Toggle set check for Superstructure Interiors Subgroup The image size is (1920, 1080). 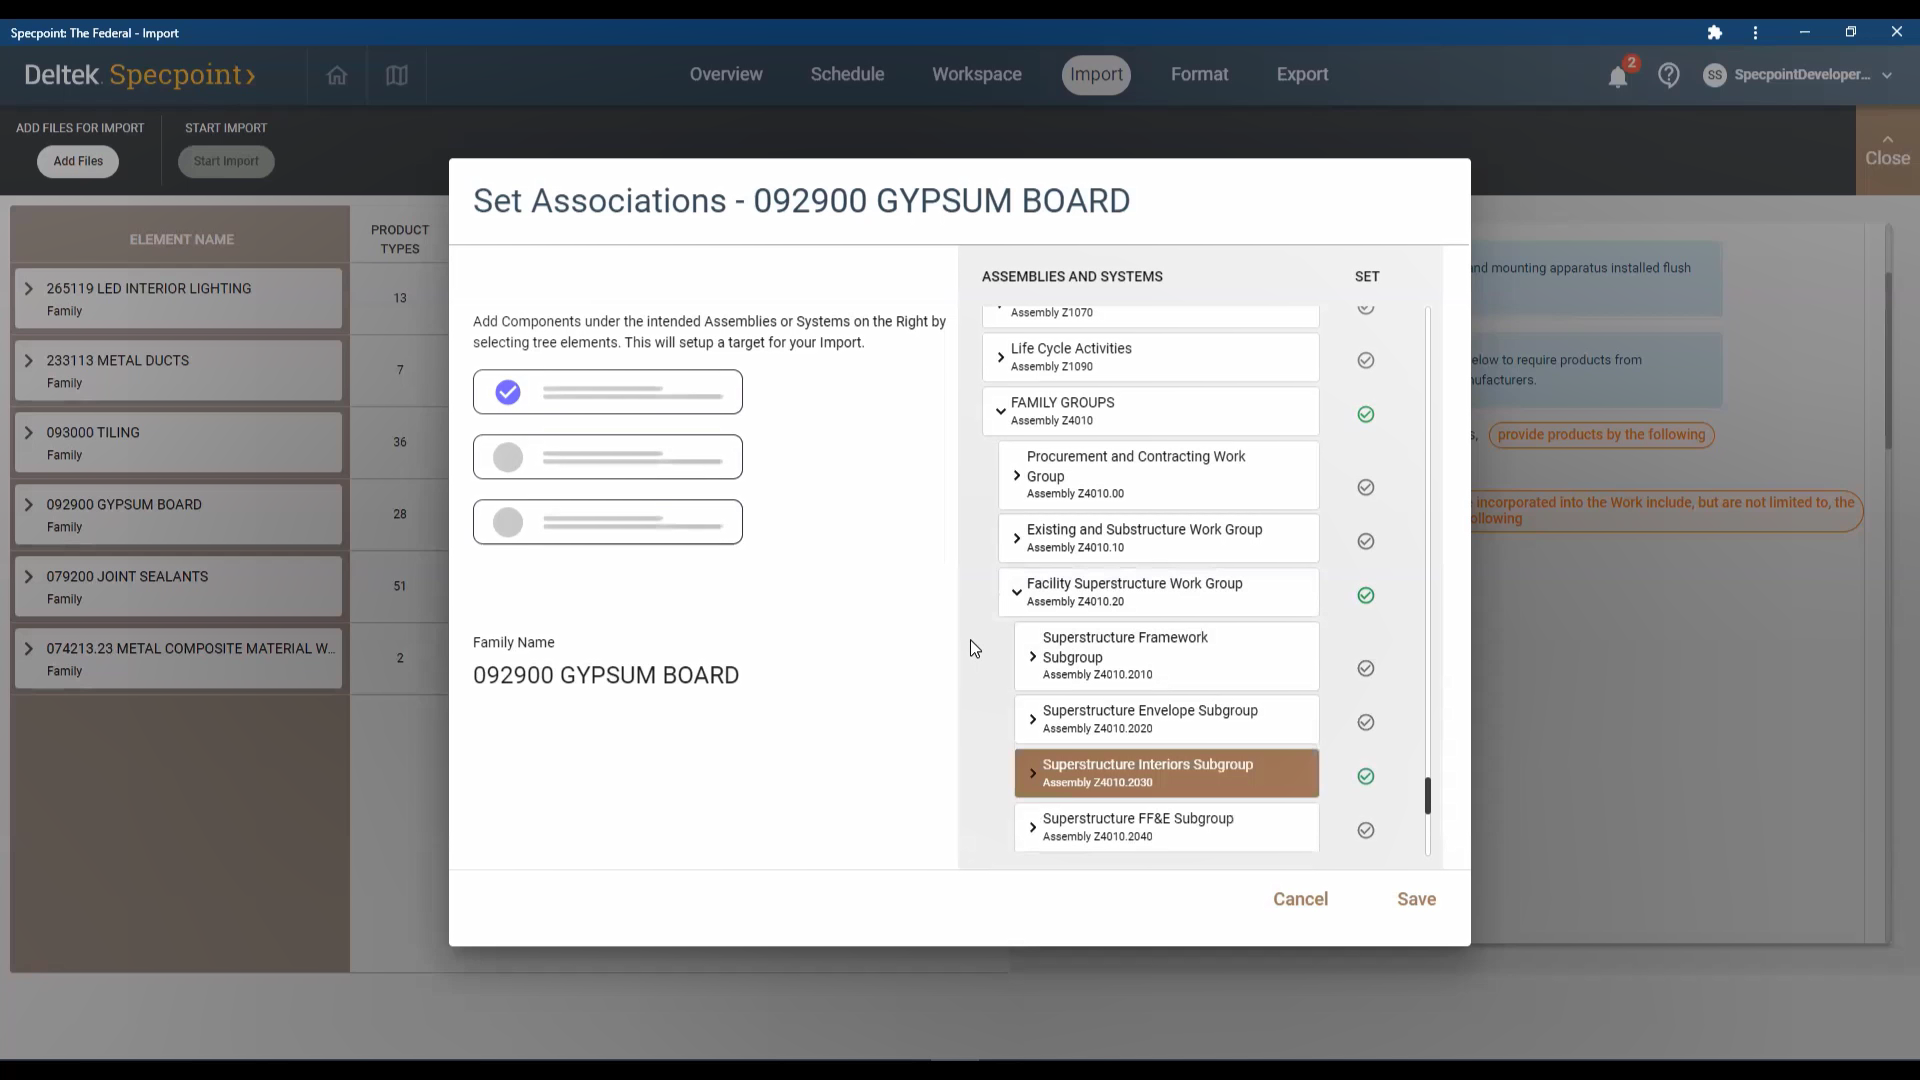(1365, 776)
